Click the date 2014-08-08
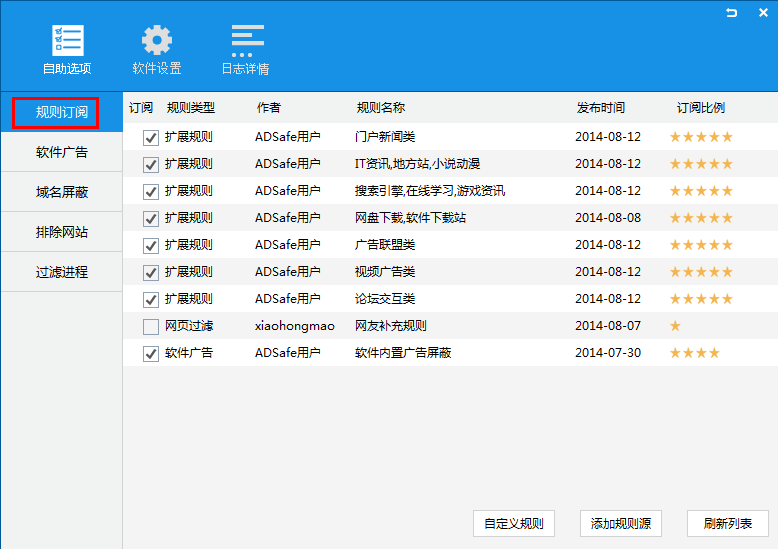Viewport: 778px width, 549px height. click(x=608, y=217)
